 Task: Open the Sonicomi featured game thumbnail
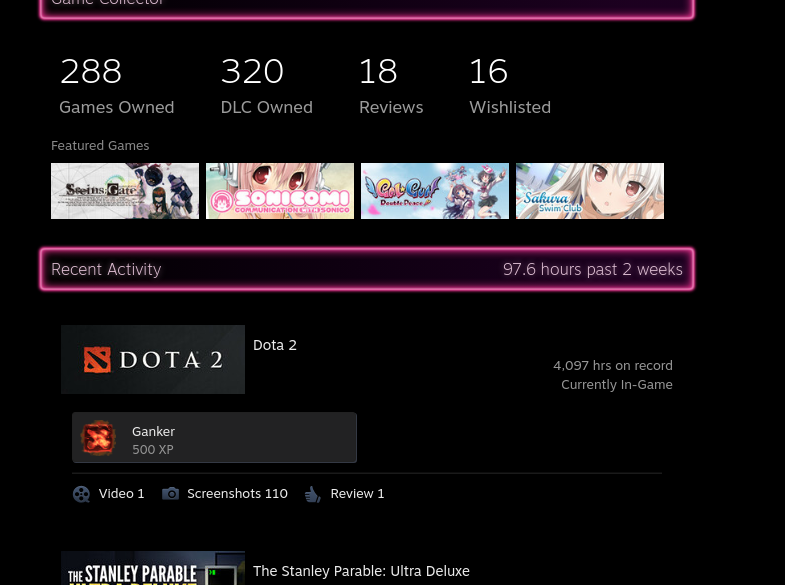point(280,191)
